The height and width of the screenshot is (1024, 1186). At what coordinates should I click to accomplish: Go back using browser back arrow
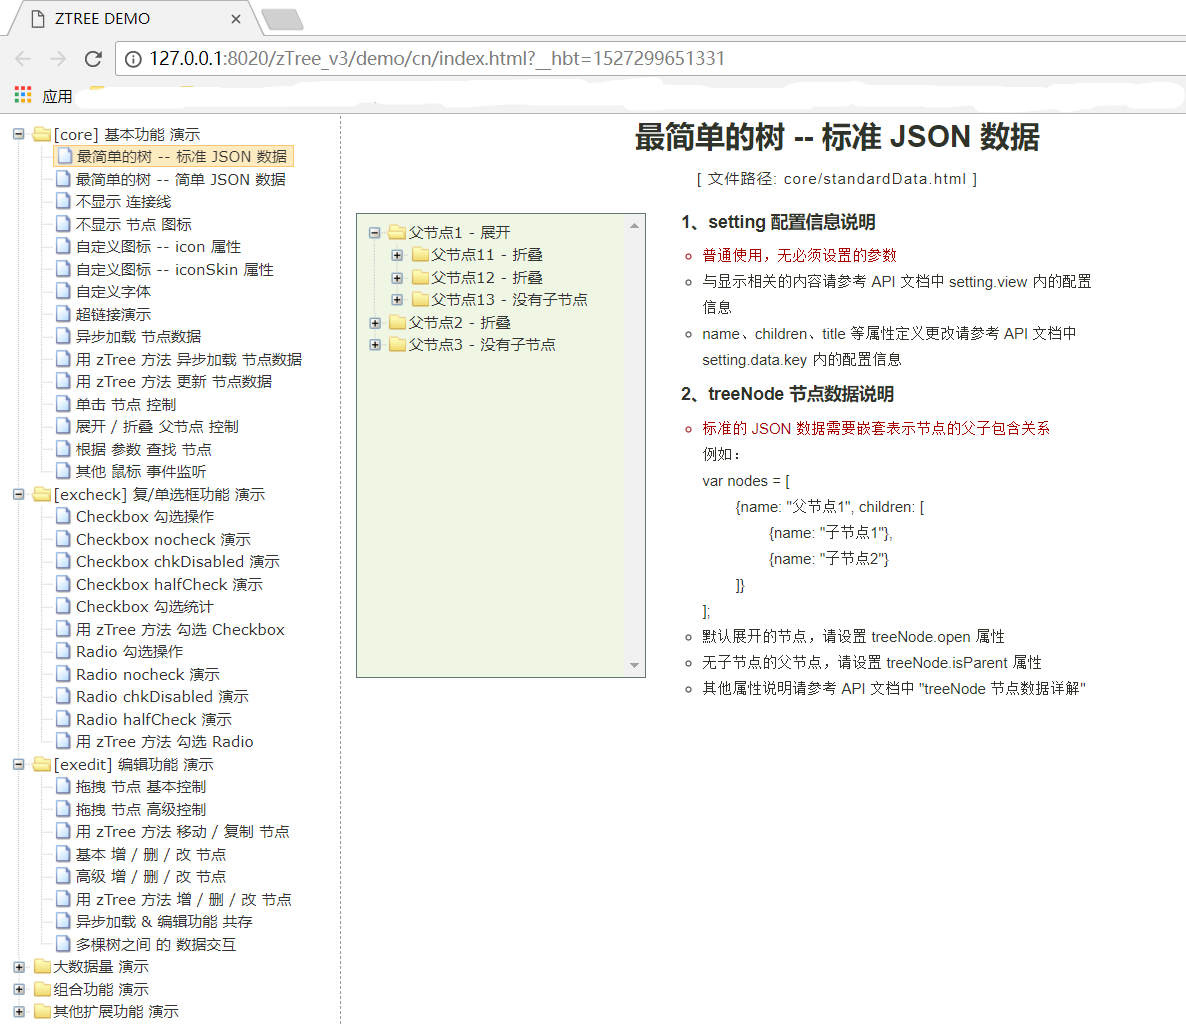coord(23,58)
